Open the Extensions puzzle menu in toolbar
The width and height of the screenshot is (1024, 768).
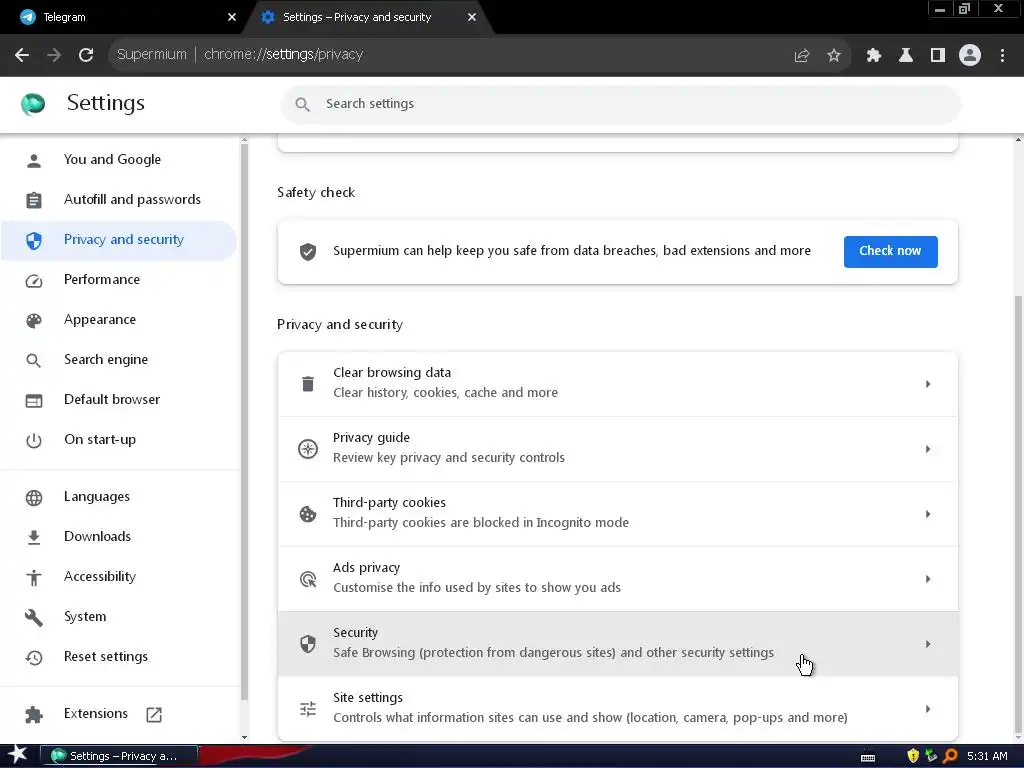coord(873,56)
